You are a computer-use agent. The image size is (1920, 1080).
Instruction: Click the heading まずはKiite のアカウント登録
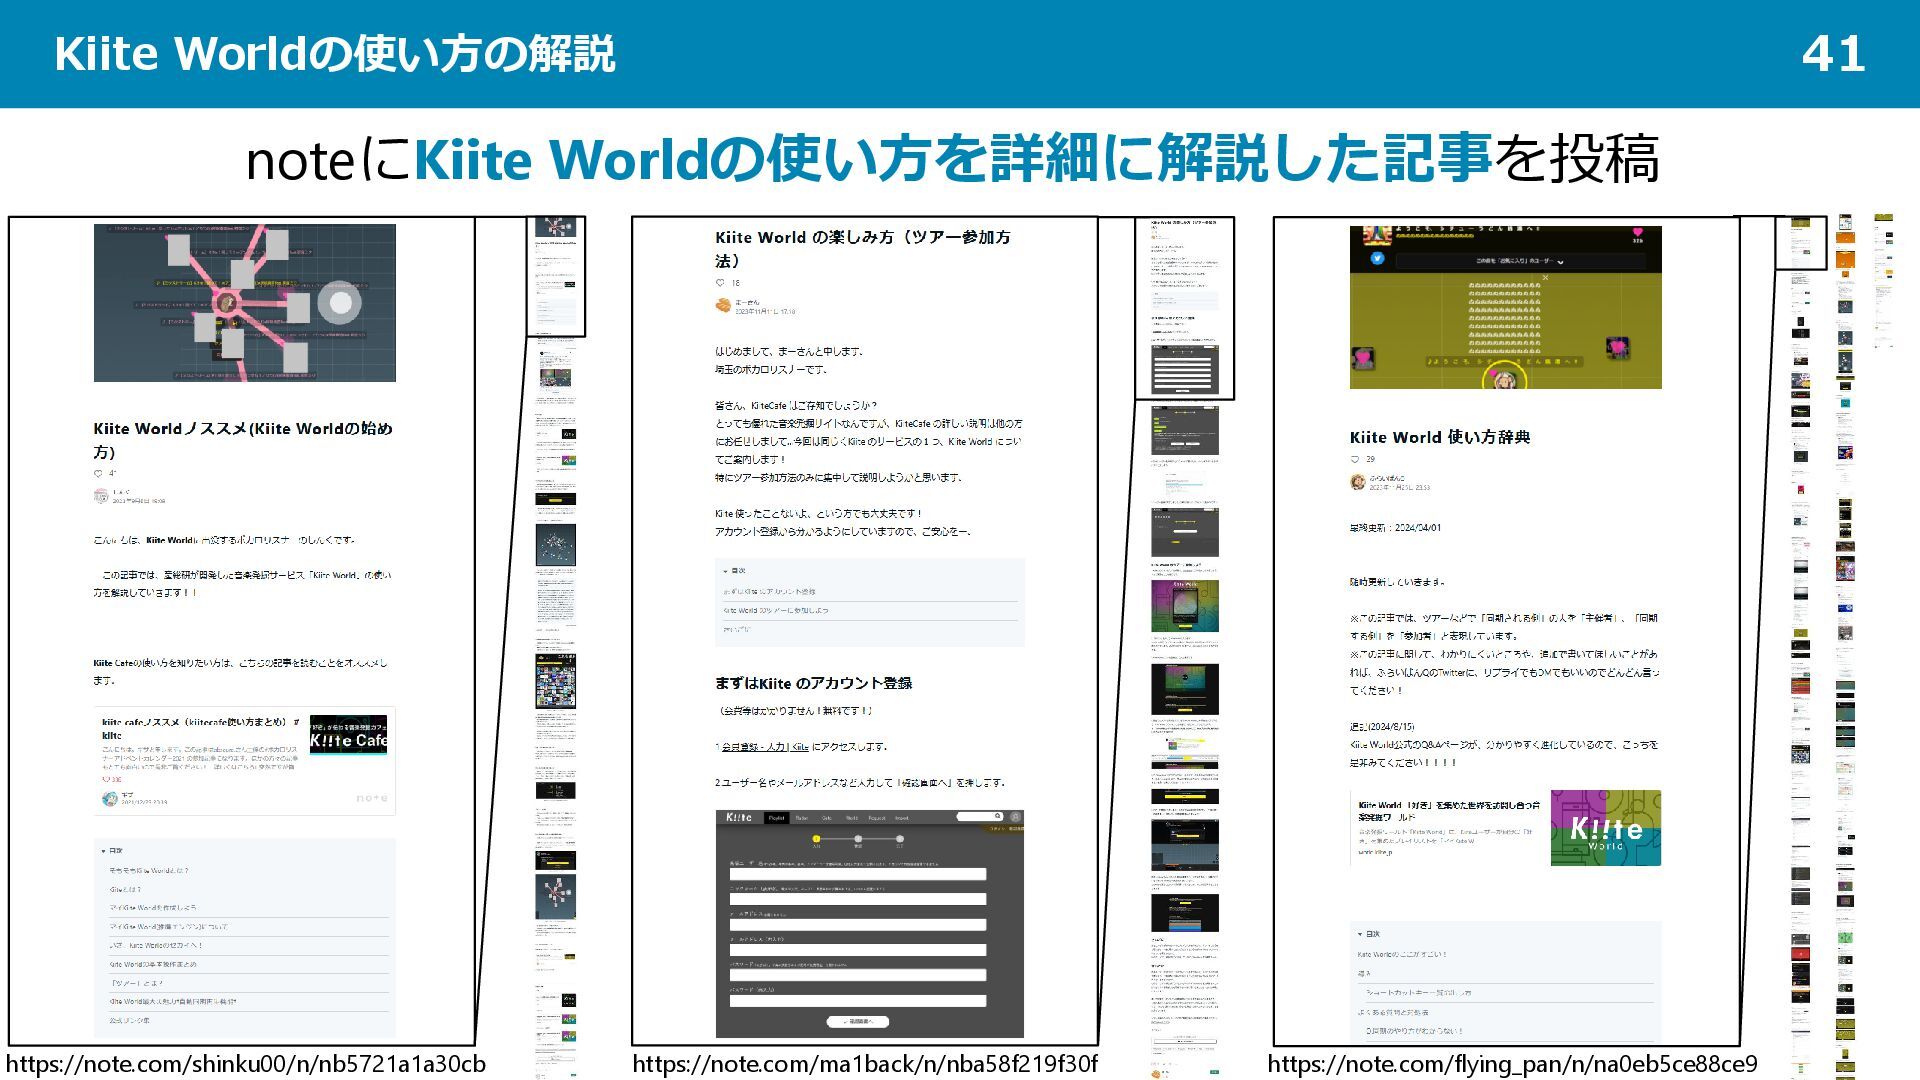tap(814, 684)
